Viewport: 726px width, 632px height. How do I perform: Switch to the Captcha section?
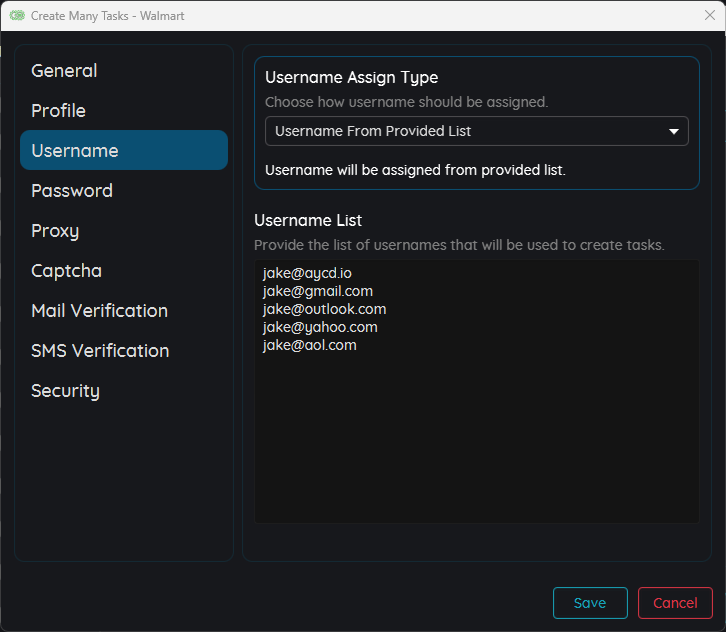(x=66, y=271)
